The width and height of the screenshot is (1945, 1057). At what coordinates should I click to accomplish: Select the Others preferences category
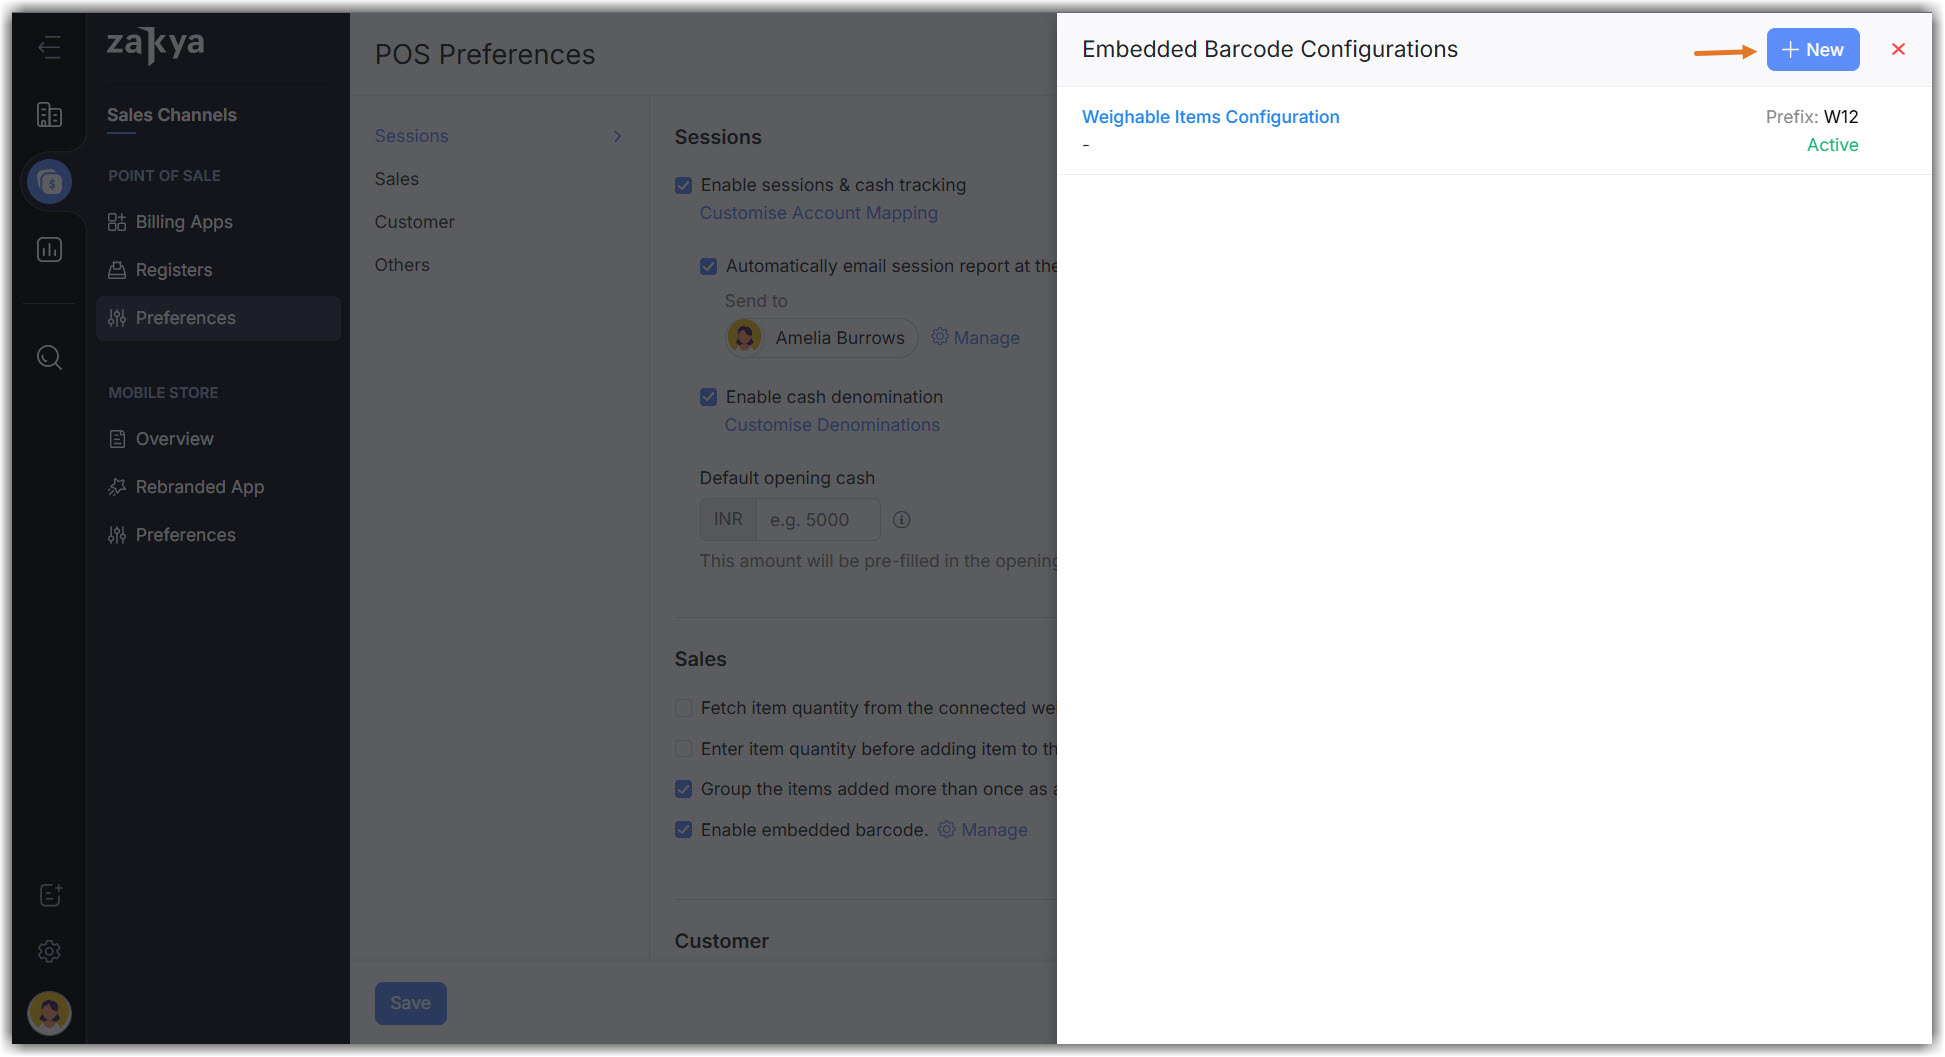[x=402, y=265]
